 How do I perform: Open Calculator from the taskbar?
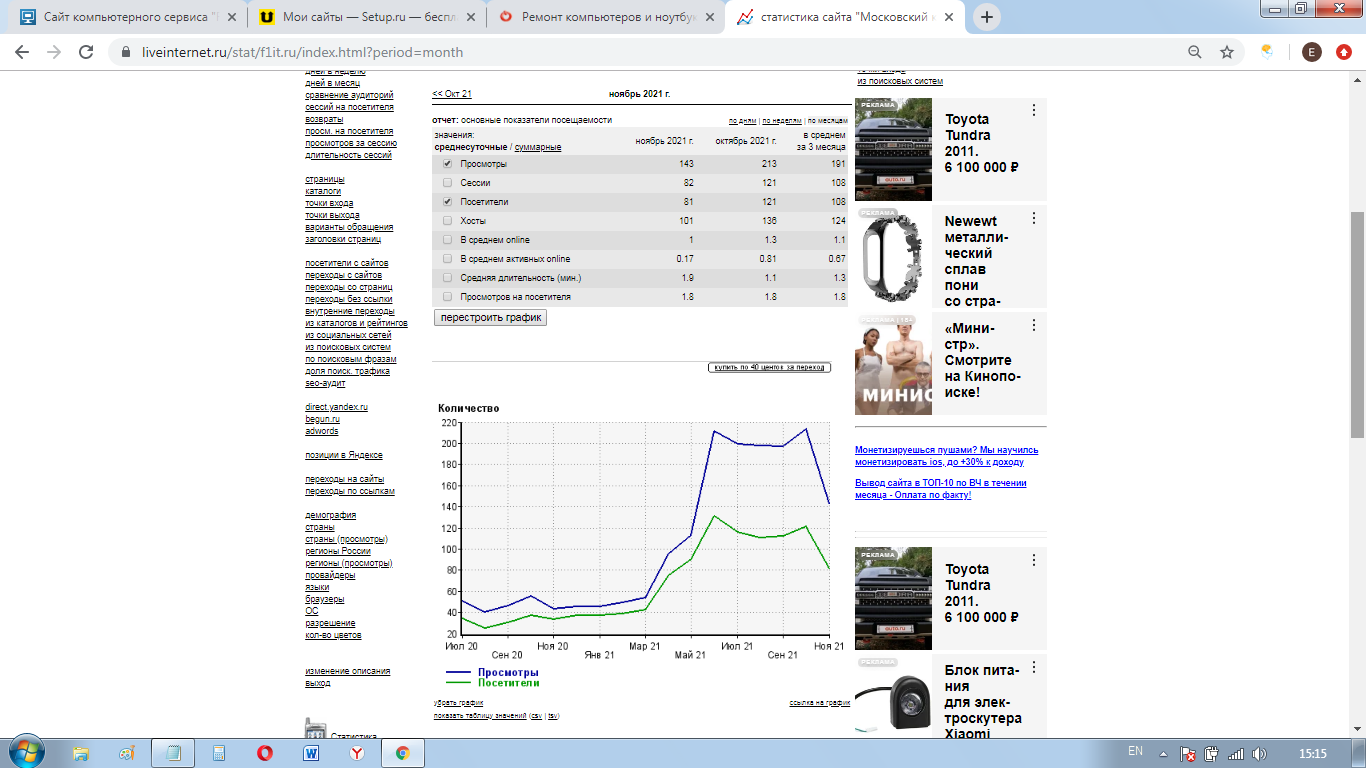point(219,753)
